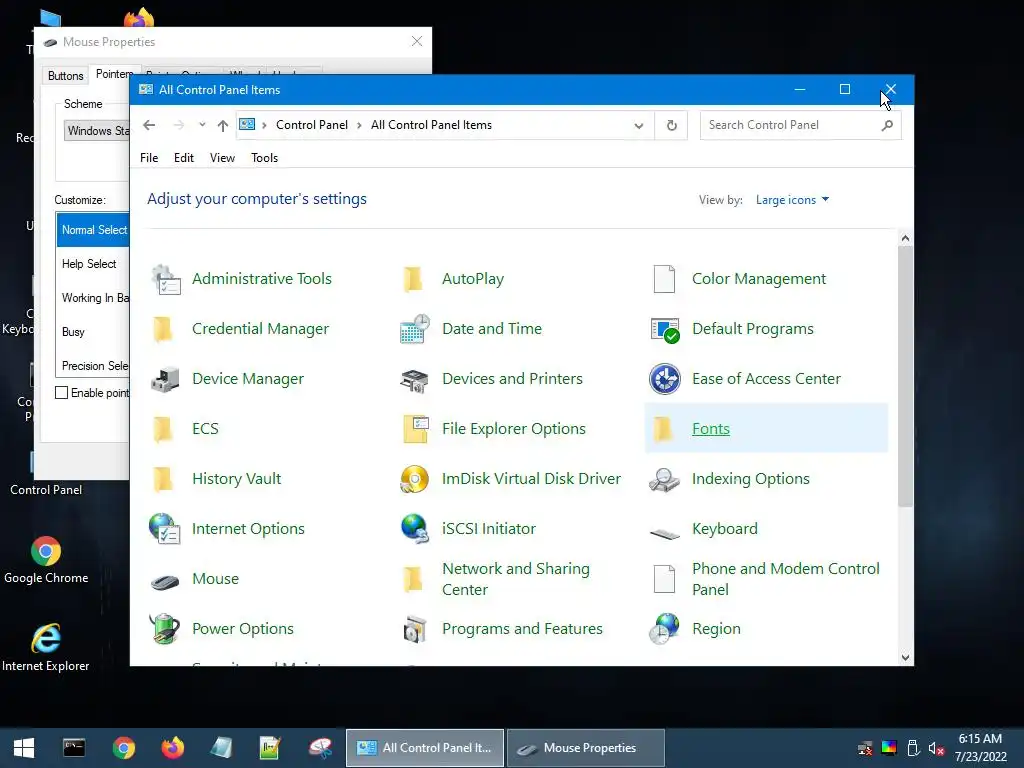Select Pointers tab in Mouse Properties
Screen dimensions: 1024x768
pos(114,74)
